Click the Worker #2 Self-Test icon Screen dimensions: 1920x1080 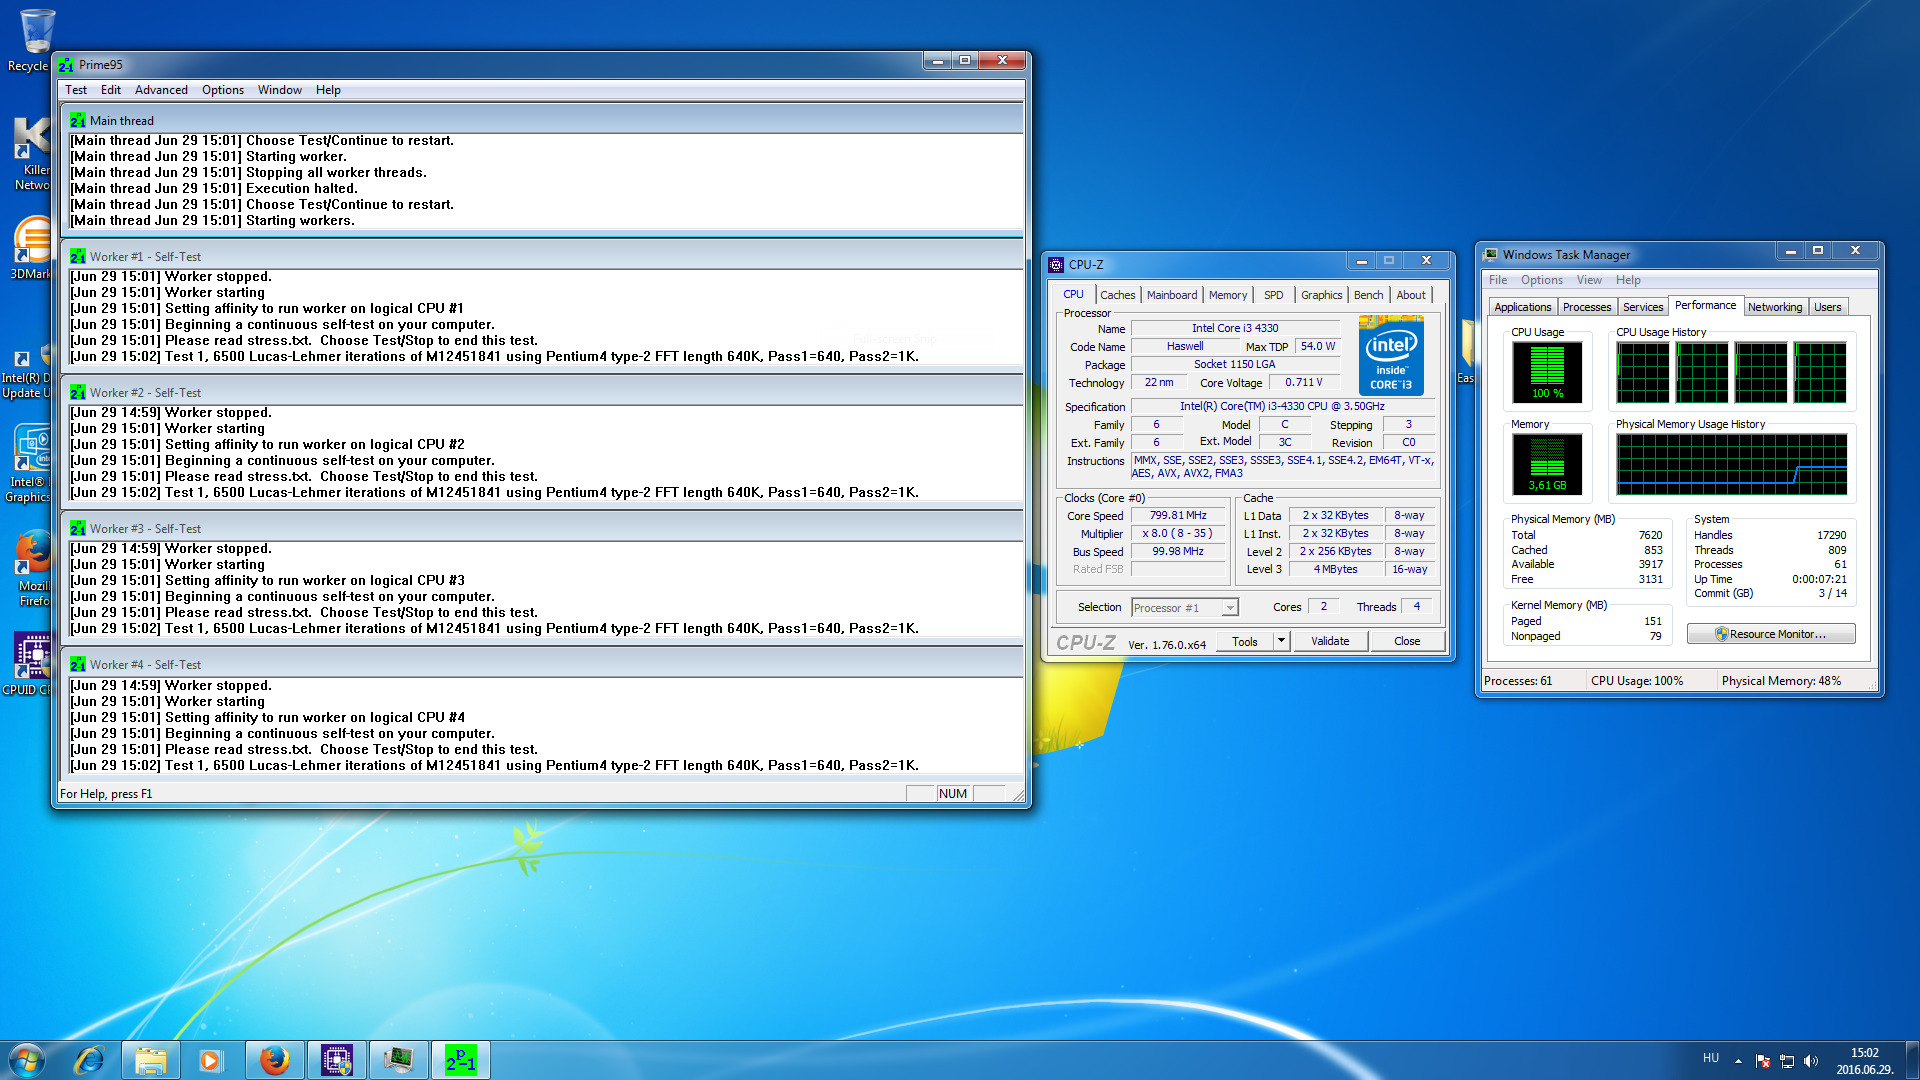pyautogui.click(x=78, y=393)
